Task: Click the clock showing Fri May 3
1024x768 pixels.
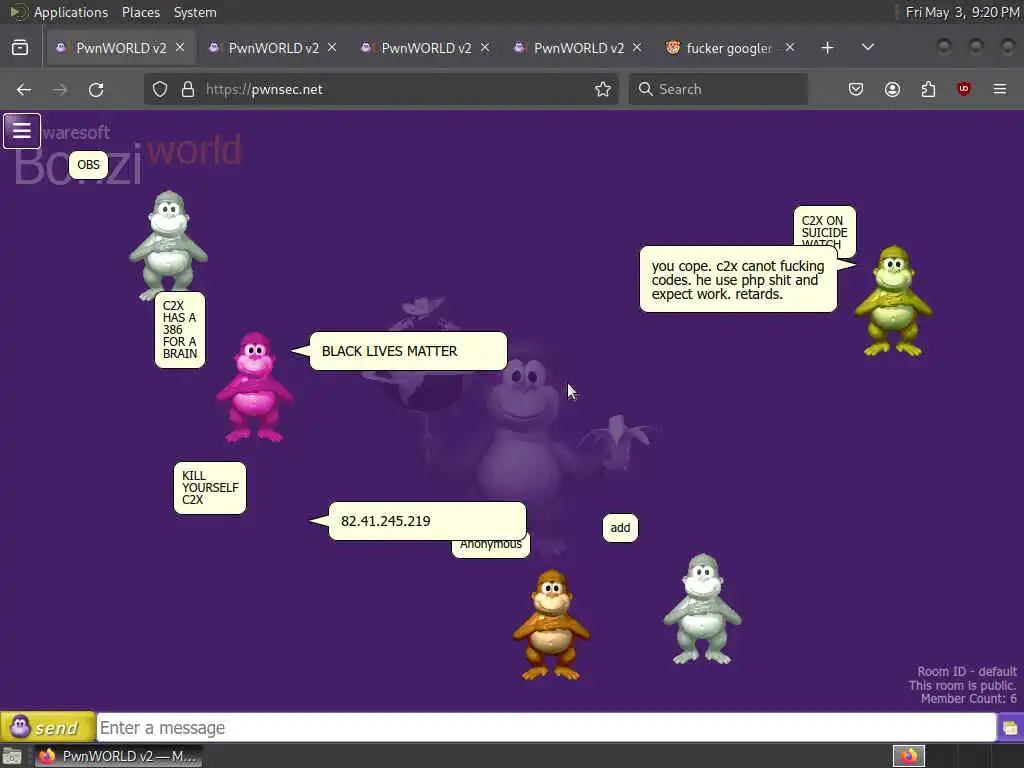Action: [x=962, y=12]
